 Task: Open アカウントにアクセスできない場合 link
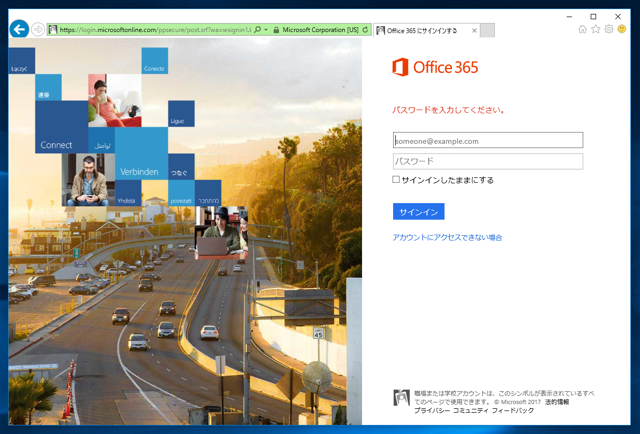point(447,238)
